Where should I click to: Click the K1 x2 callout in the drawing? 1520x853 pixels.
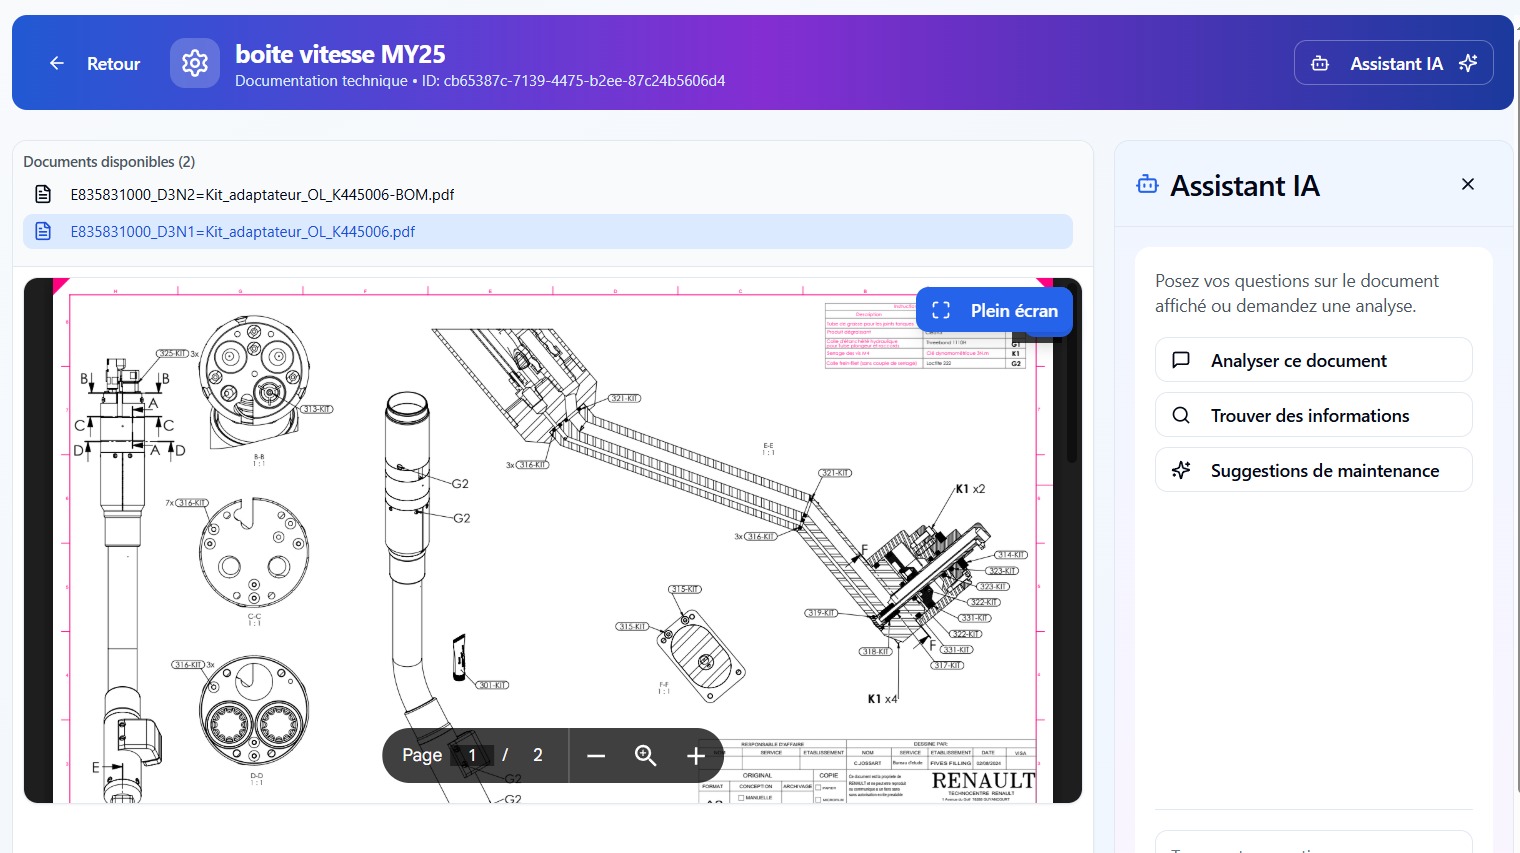[970, 489]
